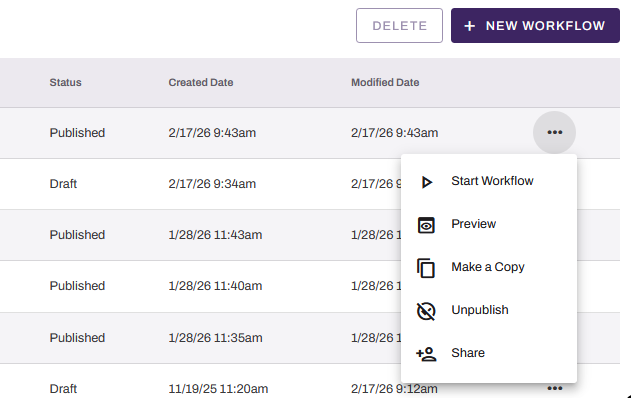
Task: Click the unpublish icon in the menu
Action: click(x=426, y=311)
